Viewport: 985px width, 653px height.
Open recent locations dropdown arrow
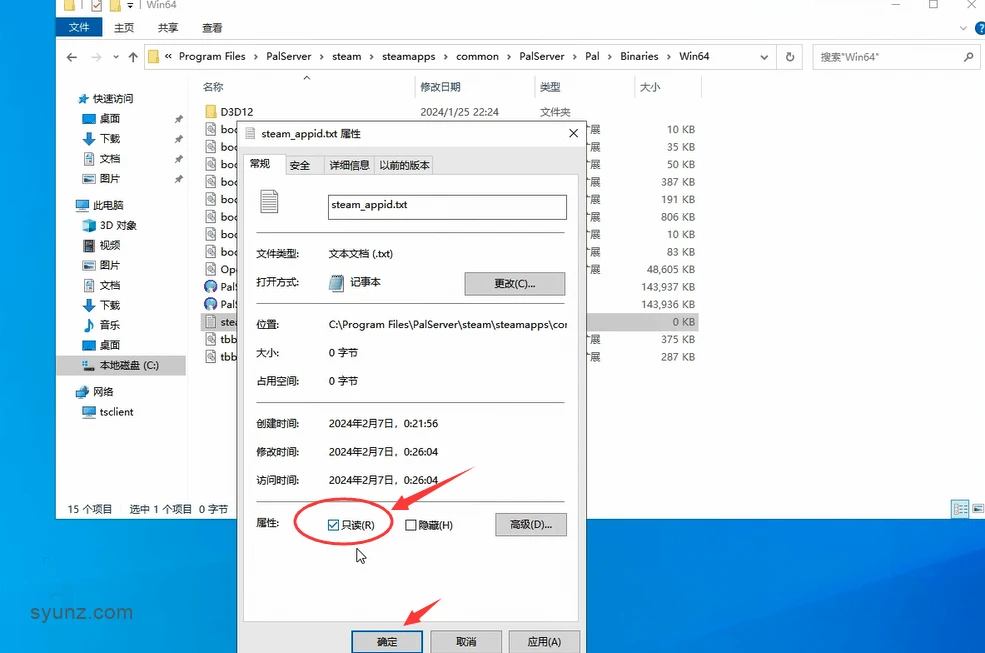[x=116, y=57]
